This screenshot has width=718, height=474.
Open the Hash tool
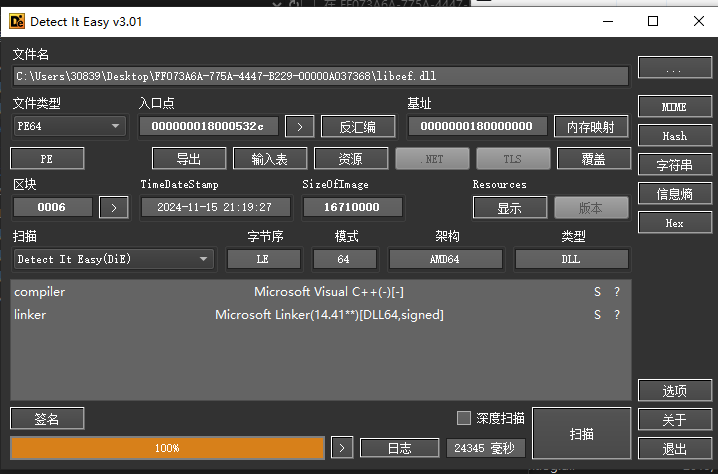[x=674, y=136]
